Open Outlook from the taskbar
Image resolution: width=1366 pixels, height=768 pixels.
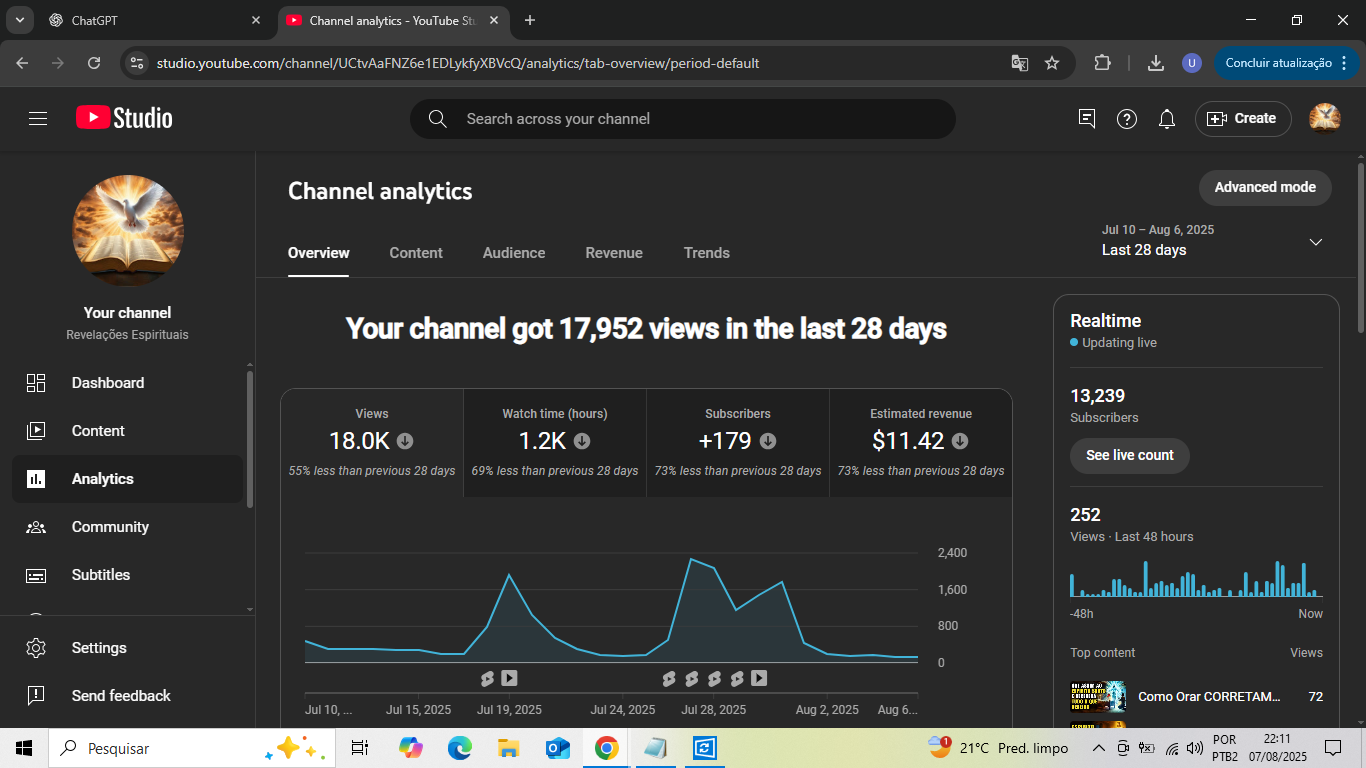[x=557, y=748]
